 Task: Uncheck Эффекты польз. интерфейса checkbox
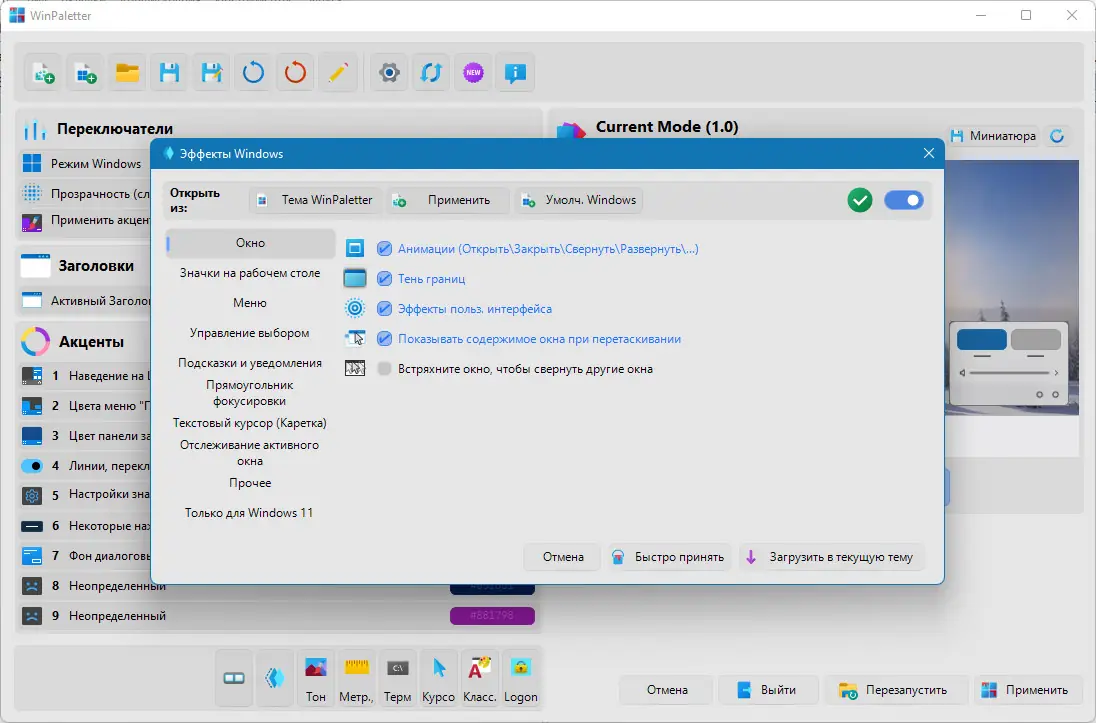384,308
